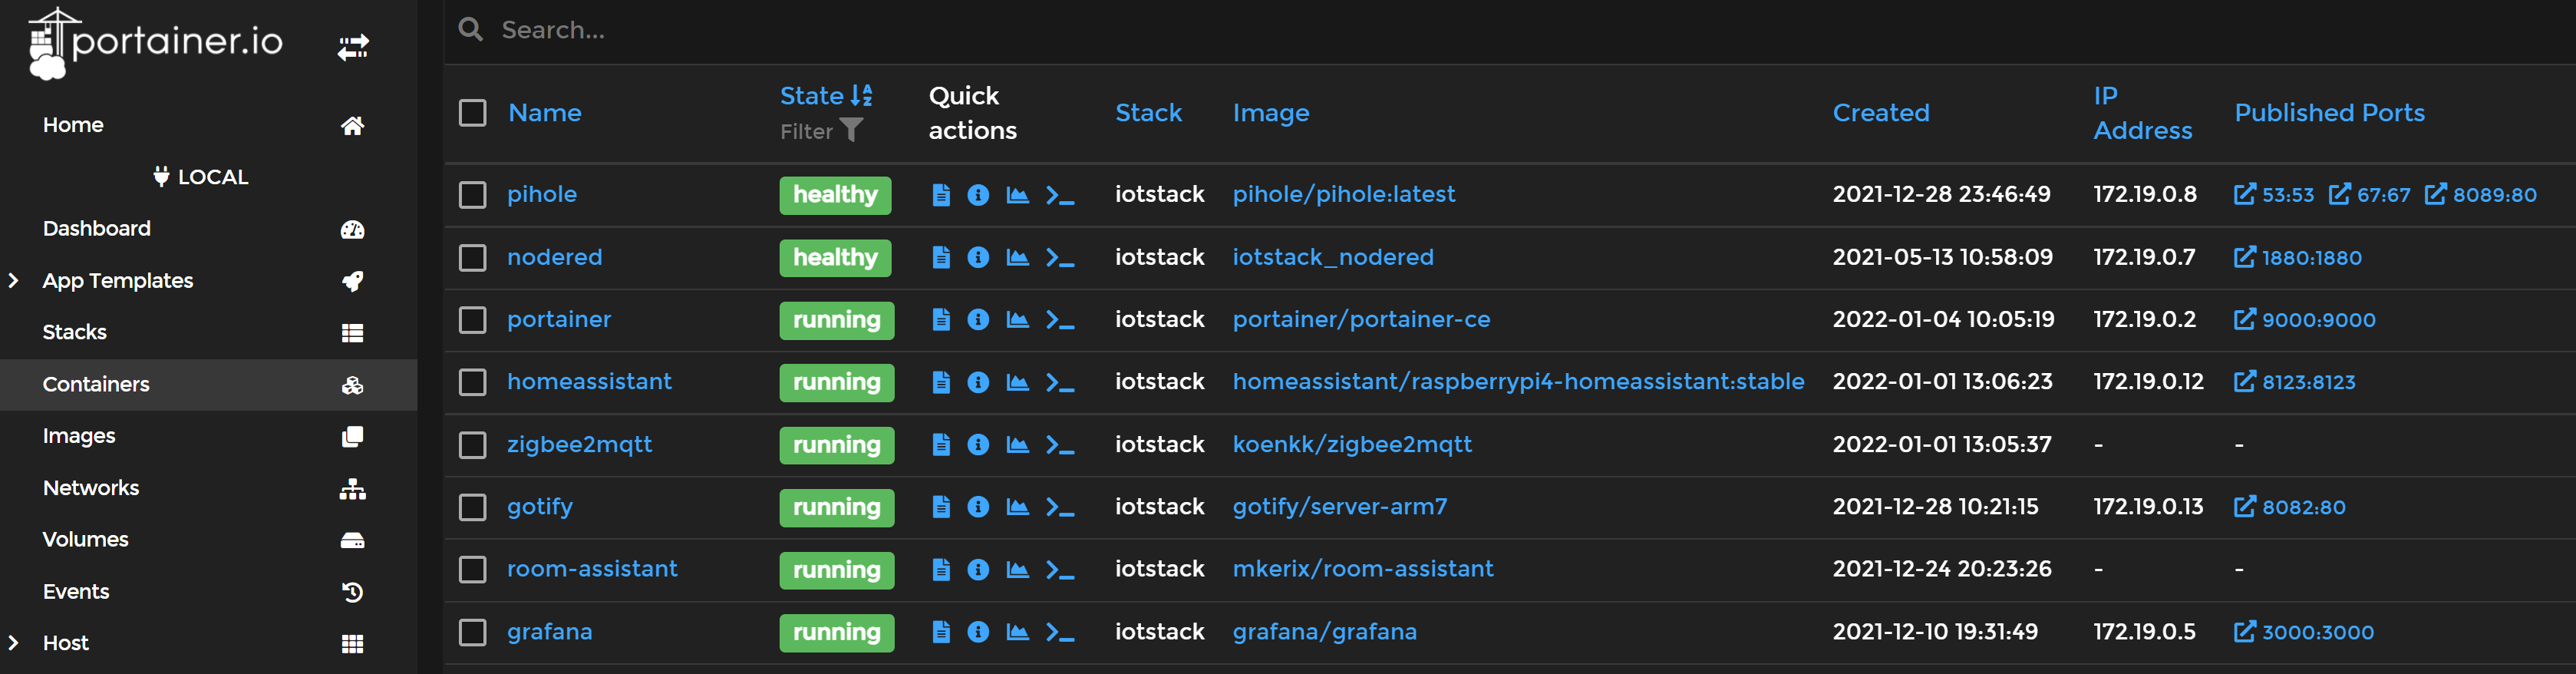Sort by Name column header
The image size is (2576, 674).
click(544, 113)
